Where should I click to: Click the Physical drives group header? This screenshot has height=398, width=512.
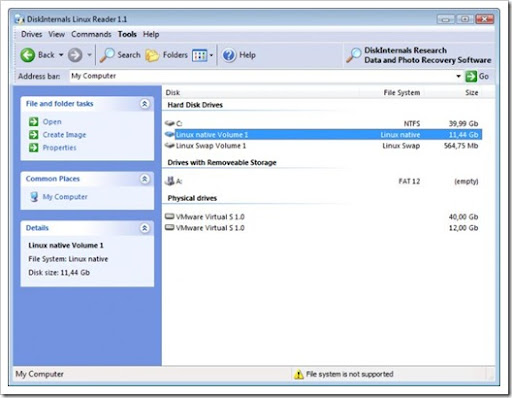(192, 198)
